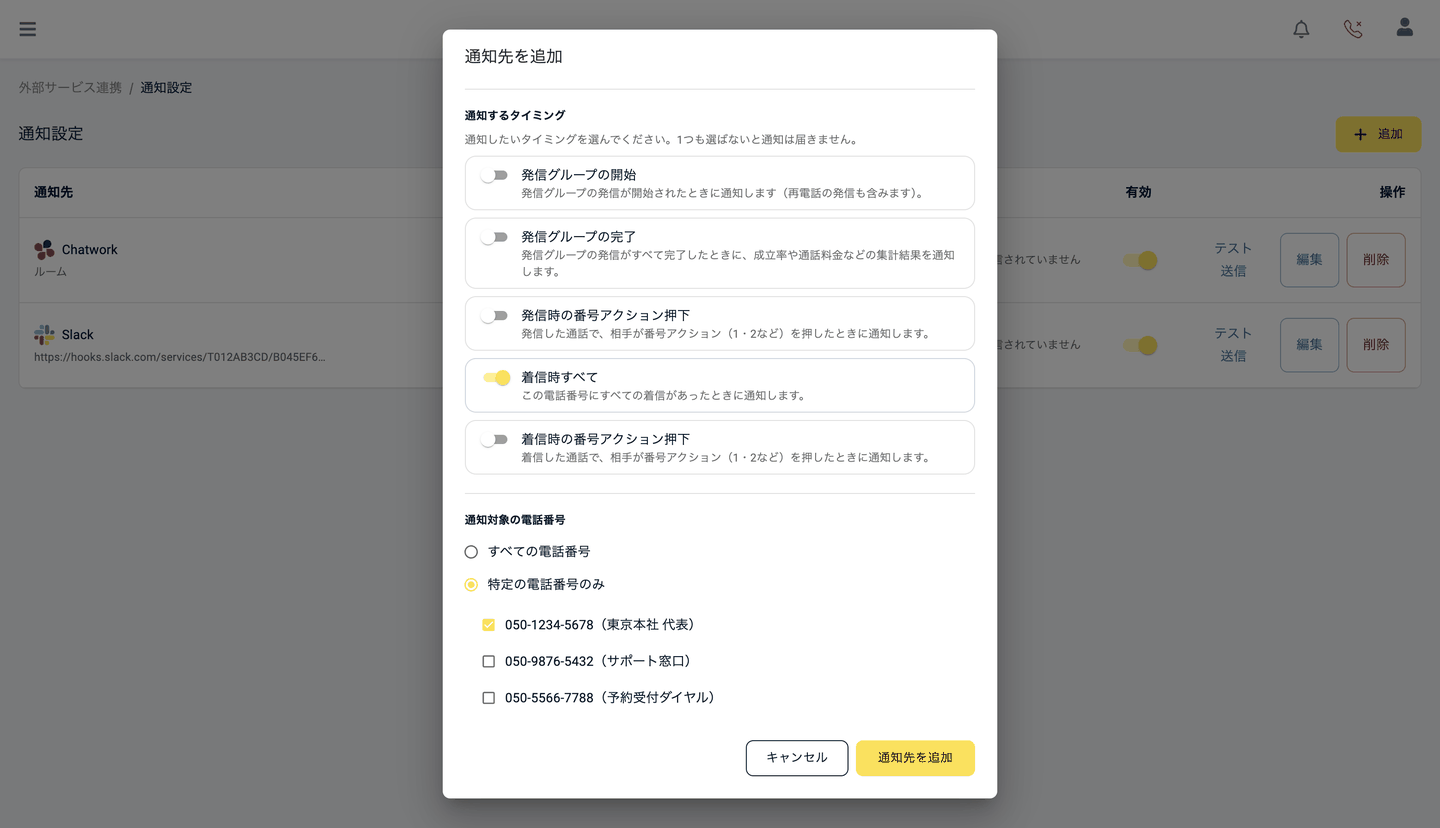Open the hamburger menu icon
1440x828 pixels.
(28, 29)
